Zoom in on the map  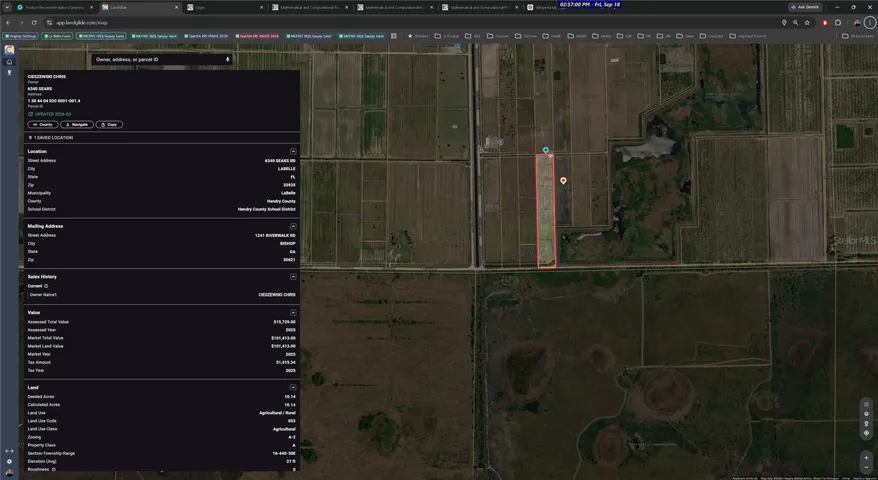tap(866, 458)
